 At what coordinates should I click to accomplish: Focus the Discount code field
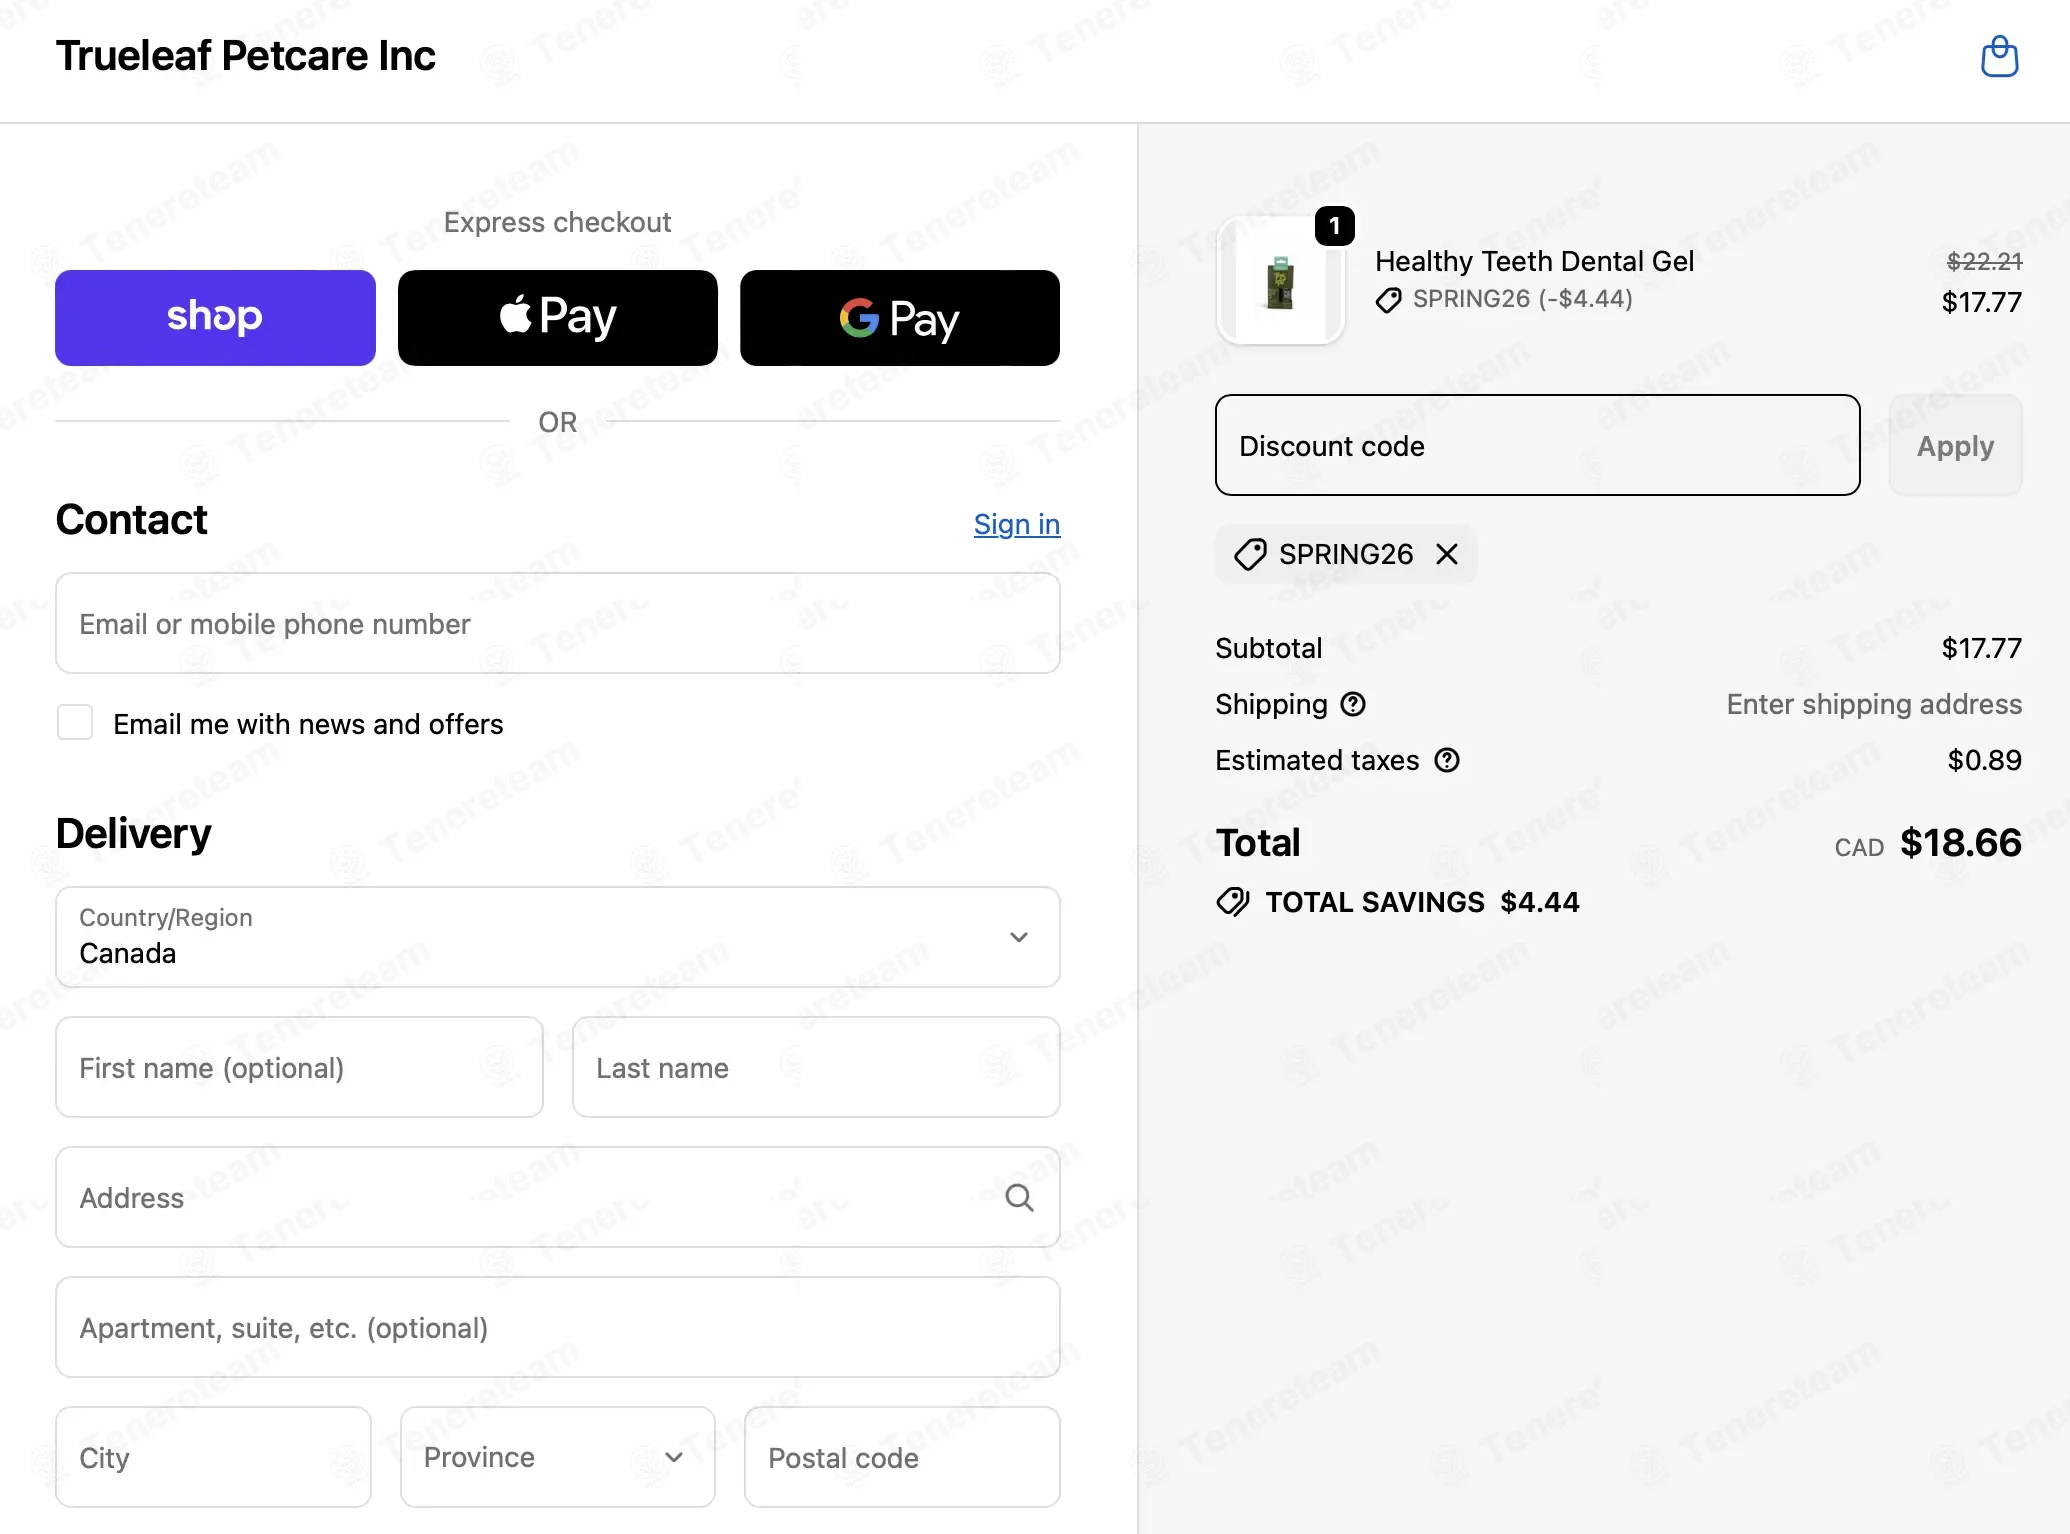1538,445
